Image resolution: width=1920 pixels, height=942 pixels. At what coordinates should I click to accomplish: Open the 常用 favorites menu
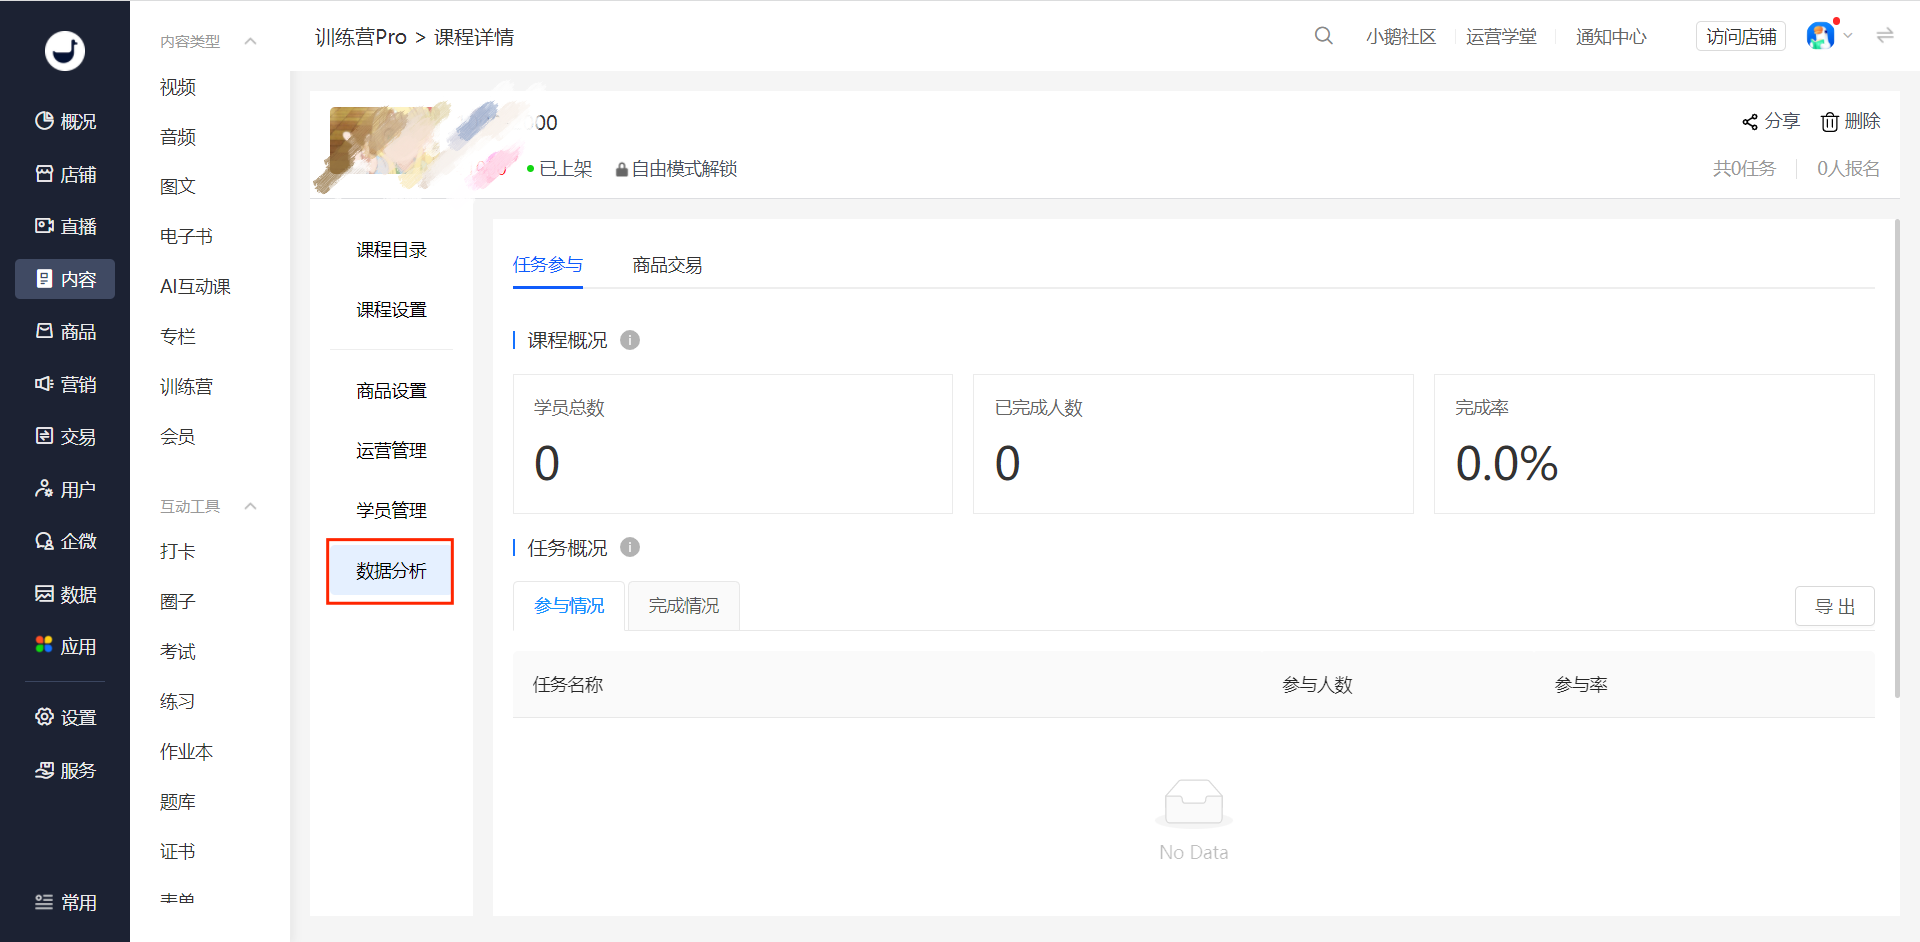click(x=65, y=902)
